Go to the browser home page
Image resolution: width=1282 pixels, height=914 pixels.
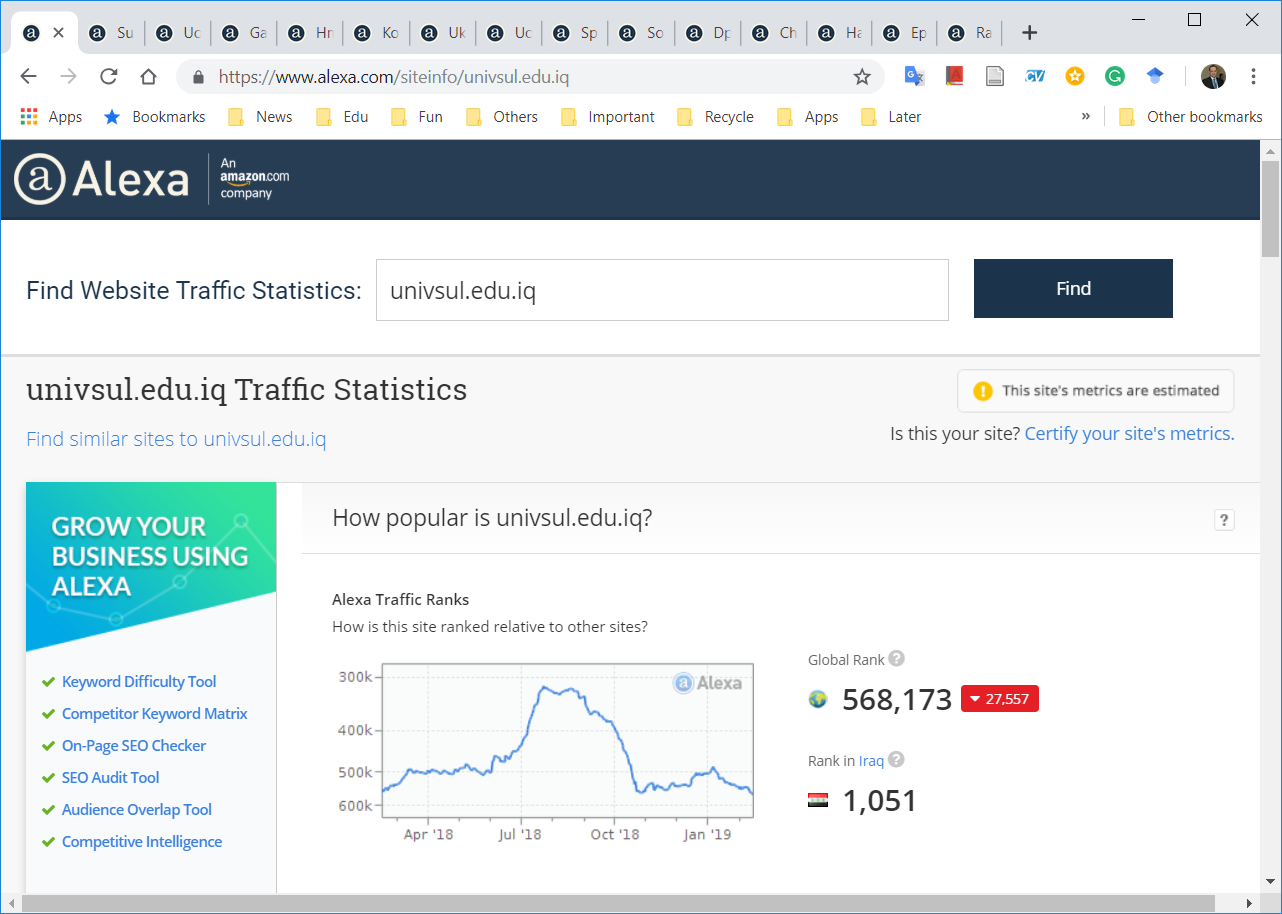tap(149, 77)
